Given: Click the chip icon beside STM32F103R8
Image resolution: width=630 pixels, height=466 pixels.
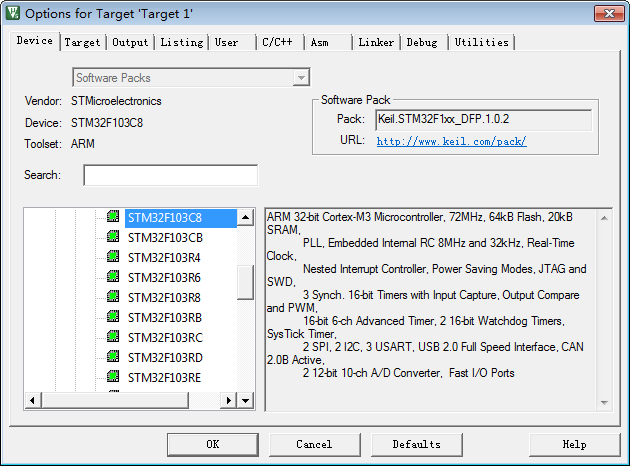Looking at the screenshot, I should tap(113, 296).
